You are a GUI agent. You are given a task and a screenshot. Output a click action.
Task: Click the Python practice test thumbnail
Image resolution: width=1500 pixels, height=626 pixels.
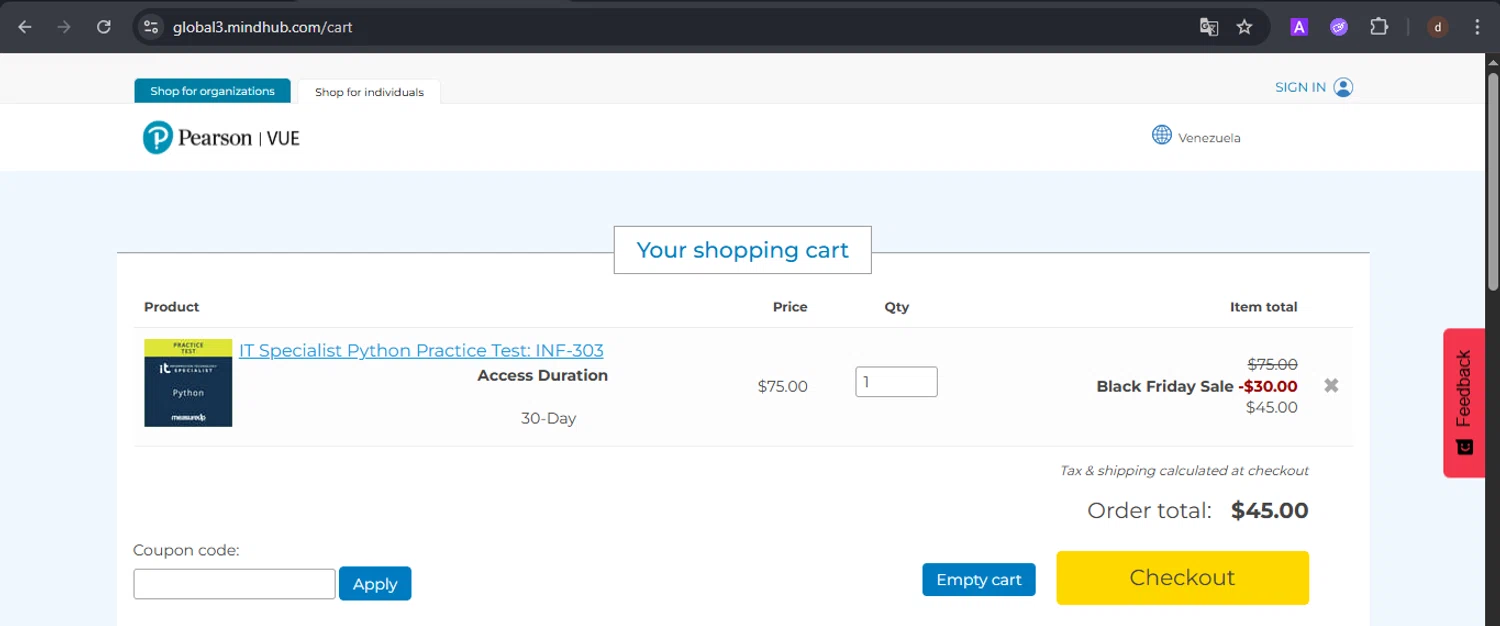tap(188, 383)
